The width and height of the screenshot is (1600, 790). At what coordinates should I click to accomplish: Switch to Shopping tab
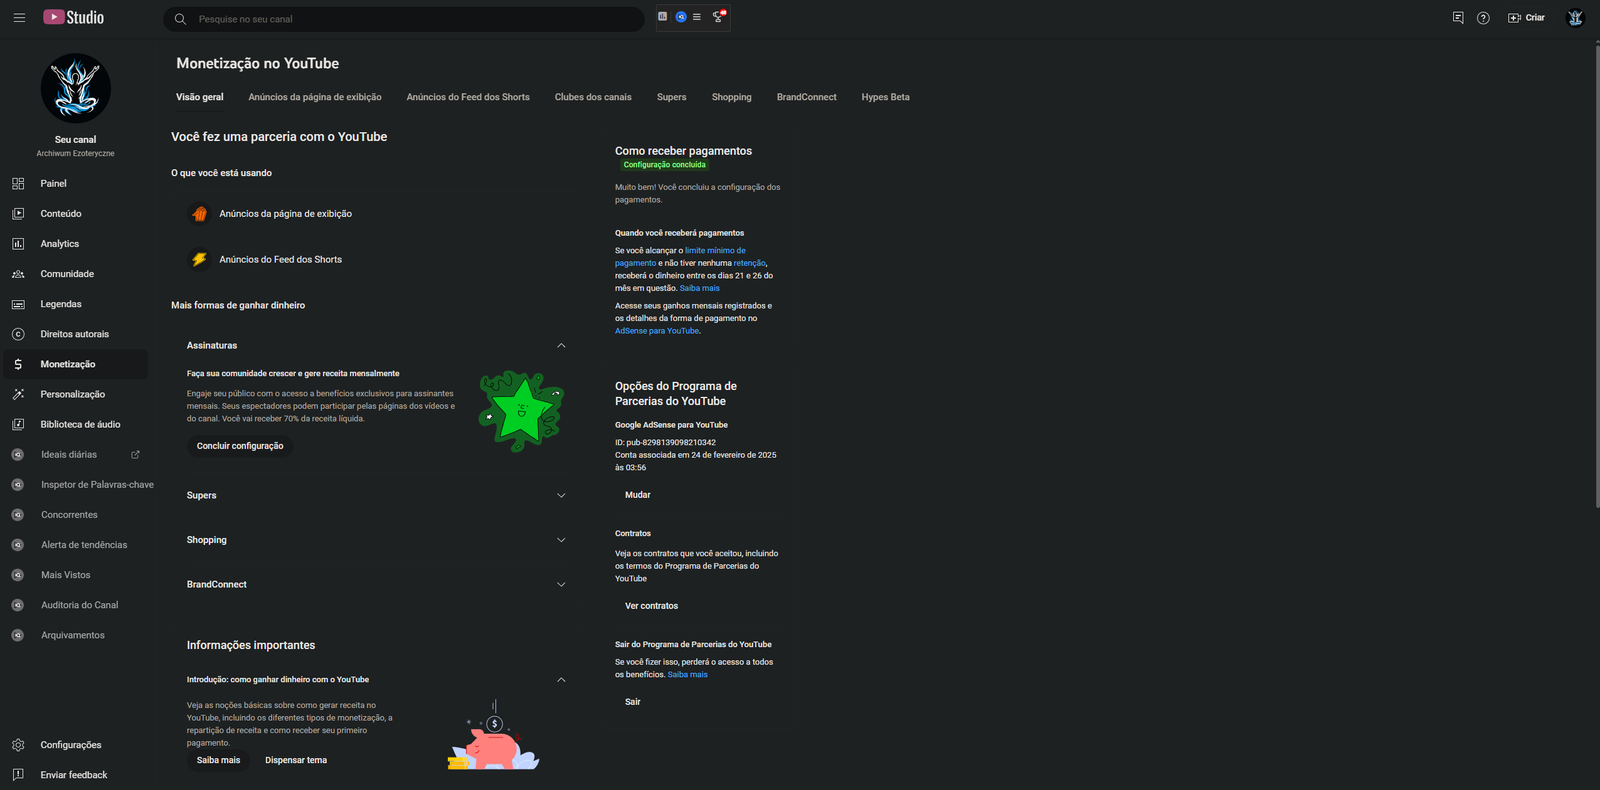pos(732,97)
